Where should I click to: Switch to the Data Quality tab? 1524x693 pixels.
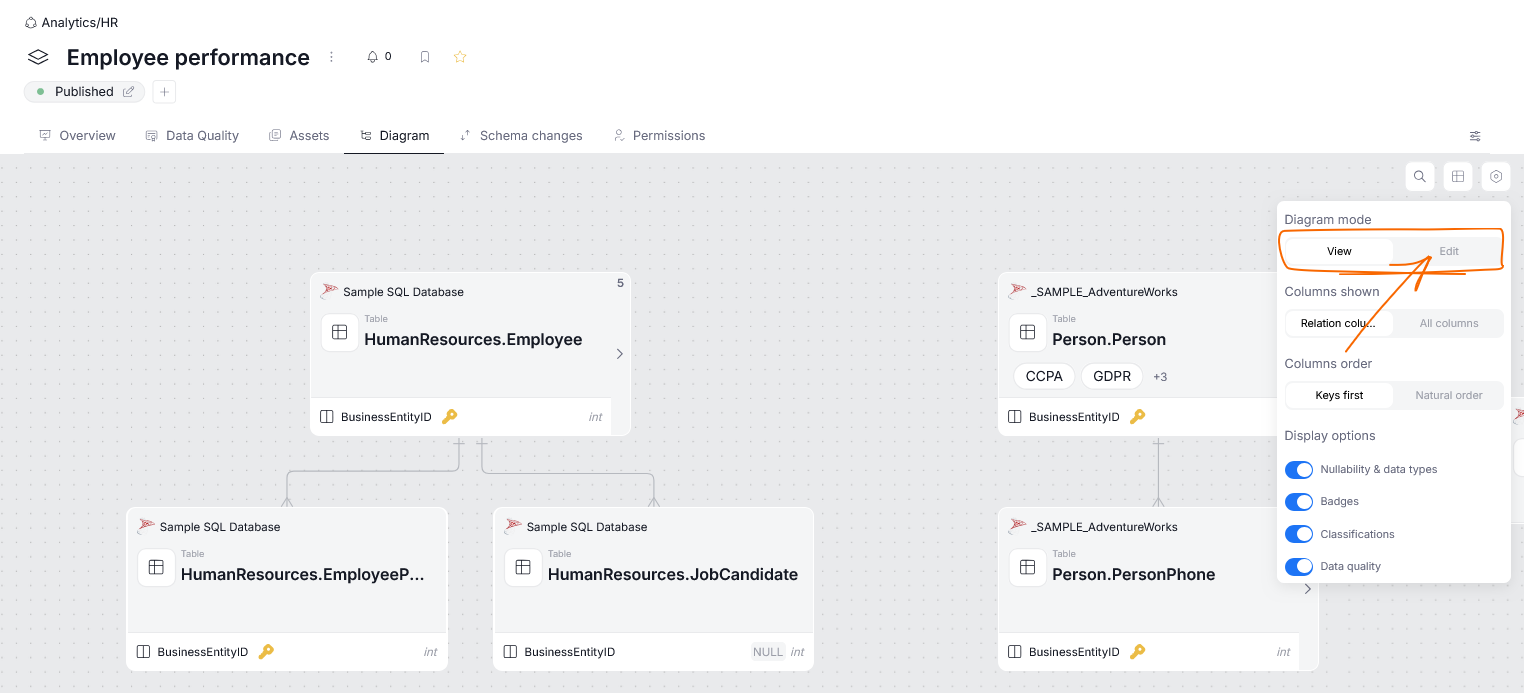click(x=192, y=136)
